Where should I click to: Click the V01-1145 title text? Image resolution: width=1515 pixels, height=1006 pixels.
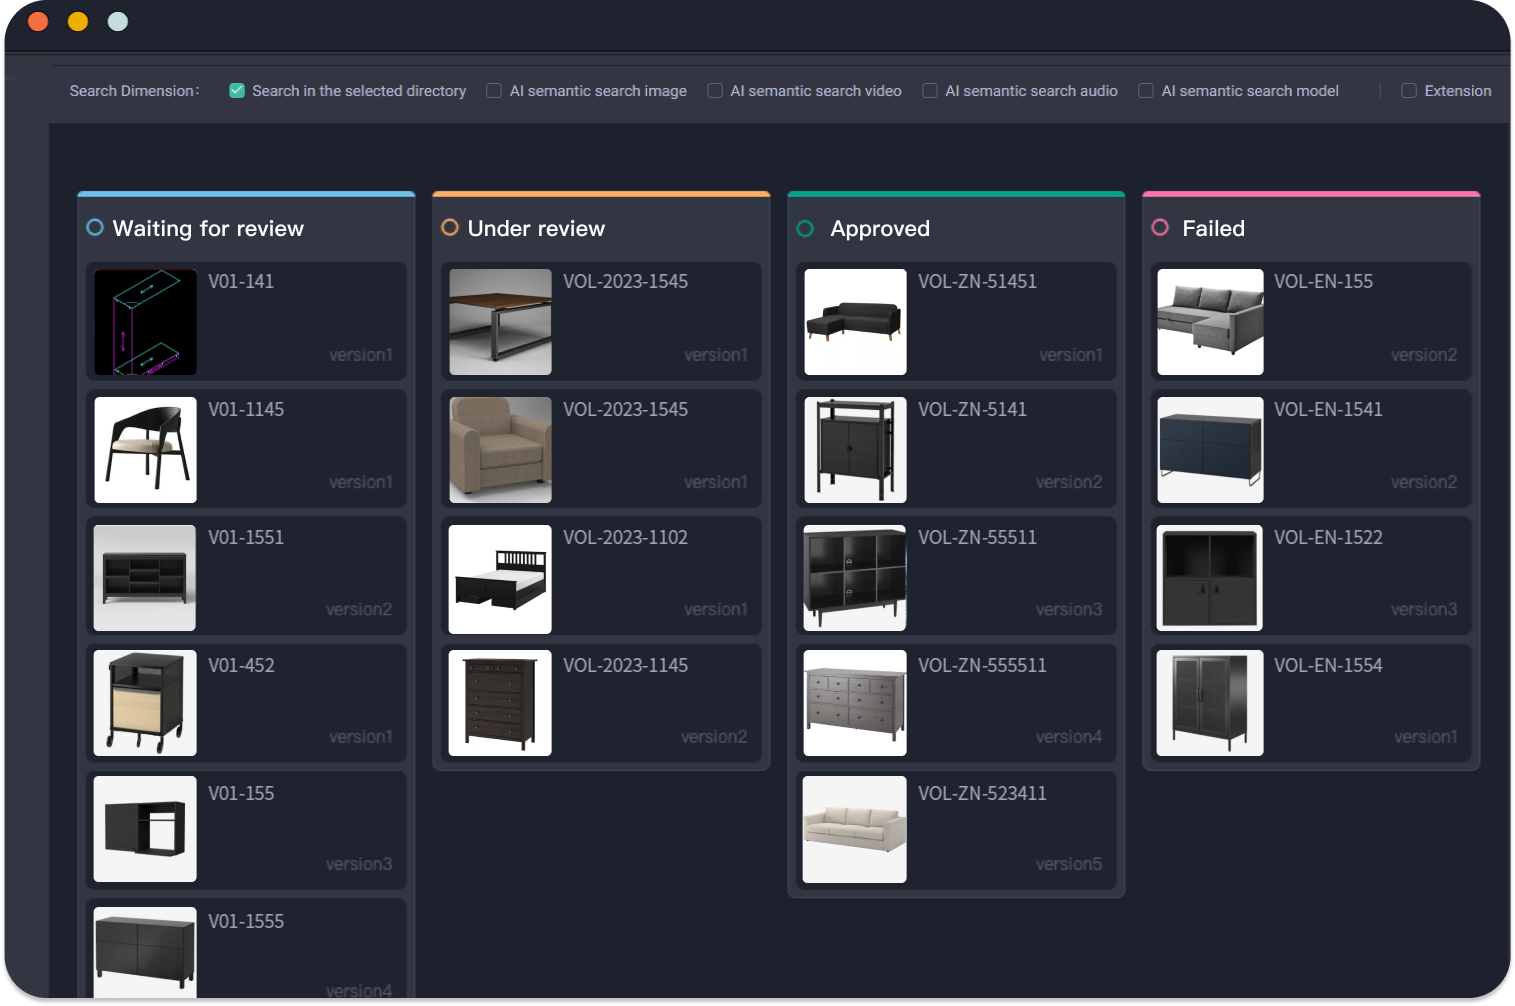(246, 410)
